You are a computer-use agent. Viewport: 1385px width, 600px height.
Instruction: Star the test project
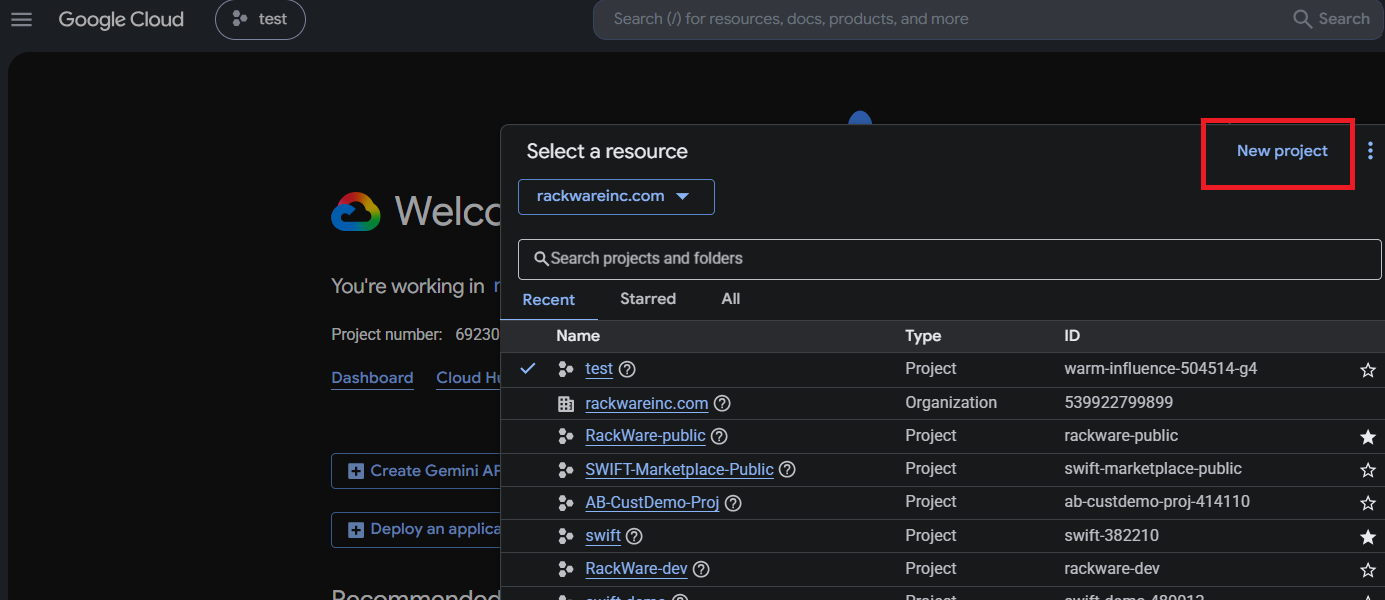[x=1368, y=370]
